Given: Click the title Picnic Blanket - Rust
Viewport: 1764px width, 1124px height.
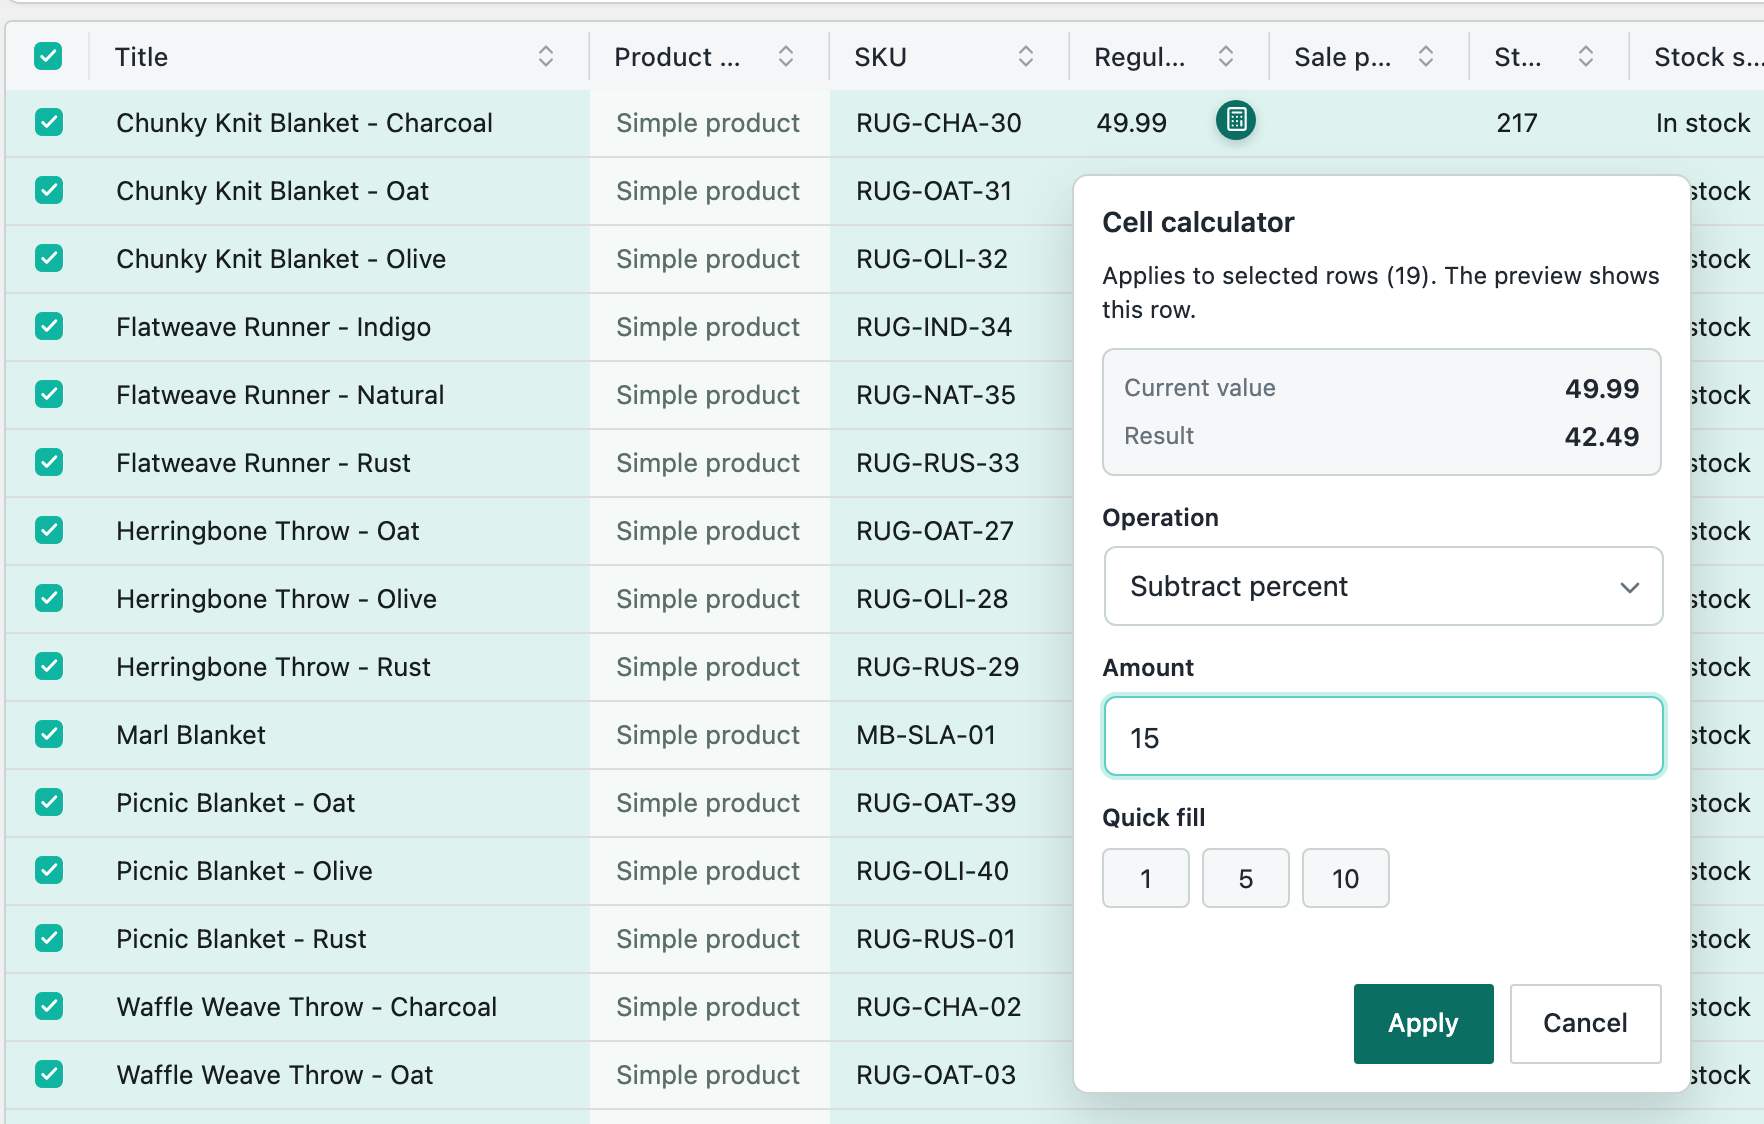Looking at the screenshot, I should (x=241, y=939).
